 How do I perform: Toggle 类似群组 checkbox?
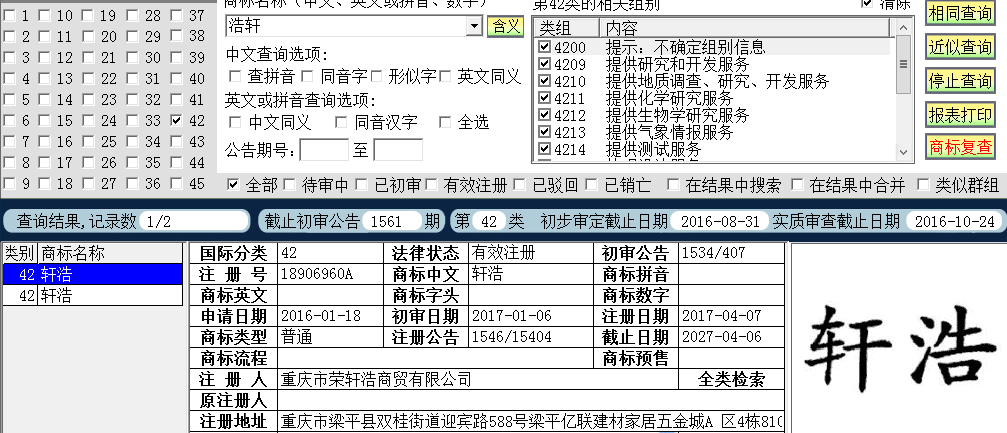click(x=923, y=185)
